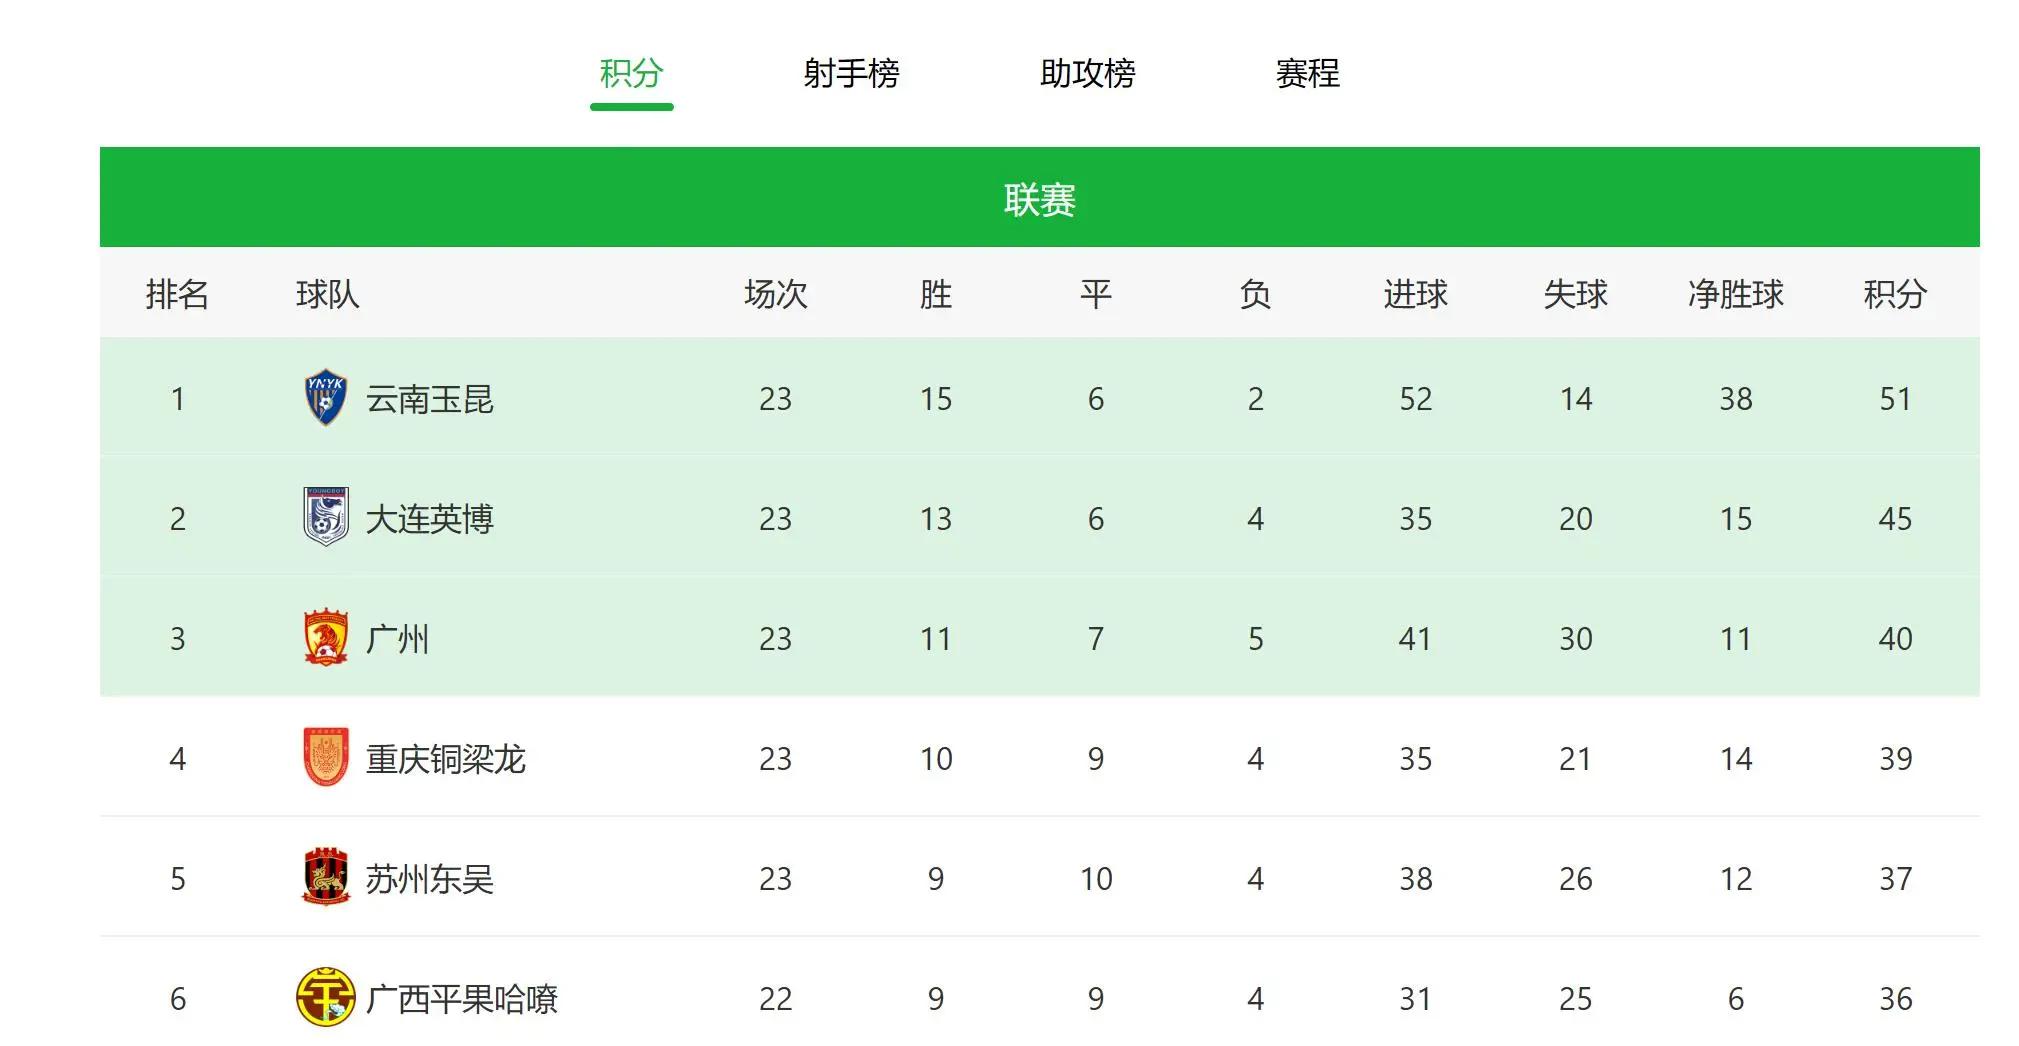Screen dimensions: 2019x1046
Task: Select the 积分 tab
Action: 631,73
